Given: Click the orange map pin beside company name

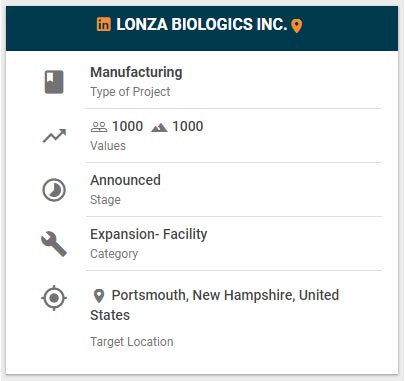Looking at the screenshot, I should tap(296, 26).
